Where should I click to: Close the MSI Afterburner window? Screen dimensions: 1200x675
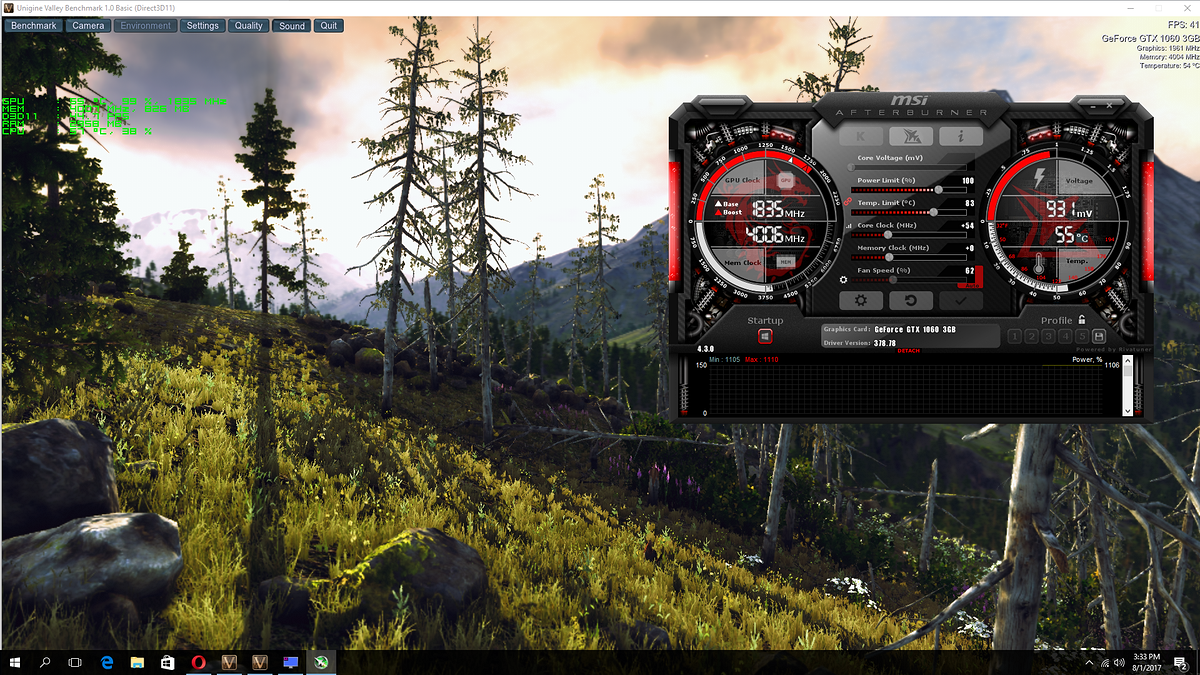pos(1109,103)
